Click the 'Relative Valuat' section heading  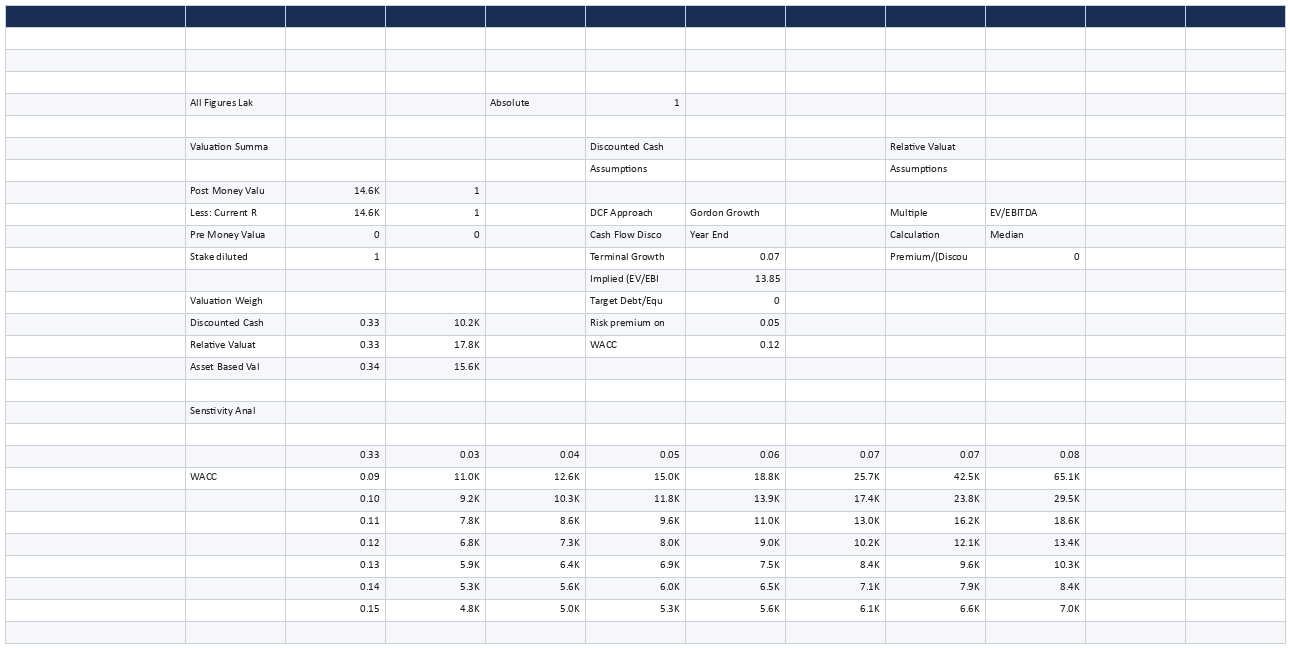pyautogui.click(x=935, y=147)
